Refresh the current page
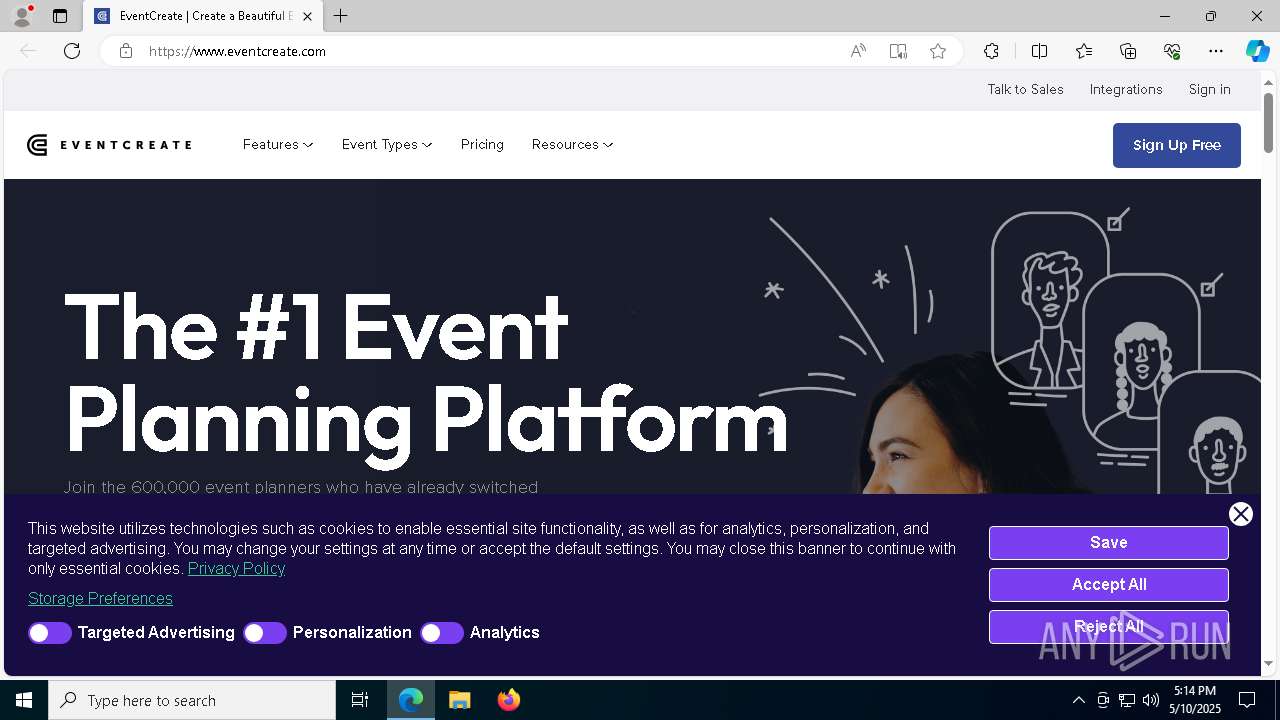1280x720 pixels. [72, 51]
